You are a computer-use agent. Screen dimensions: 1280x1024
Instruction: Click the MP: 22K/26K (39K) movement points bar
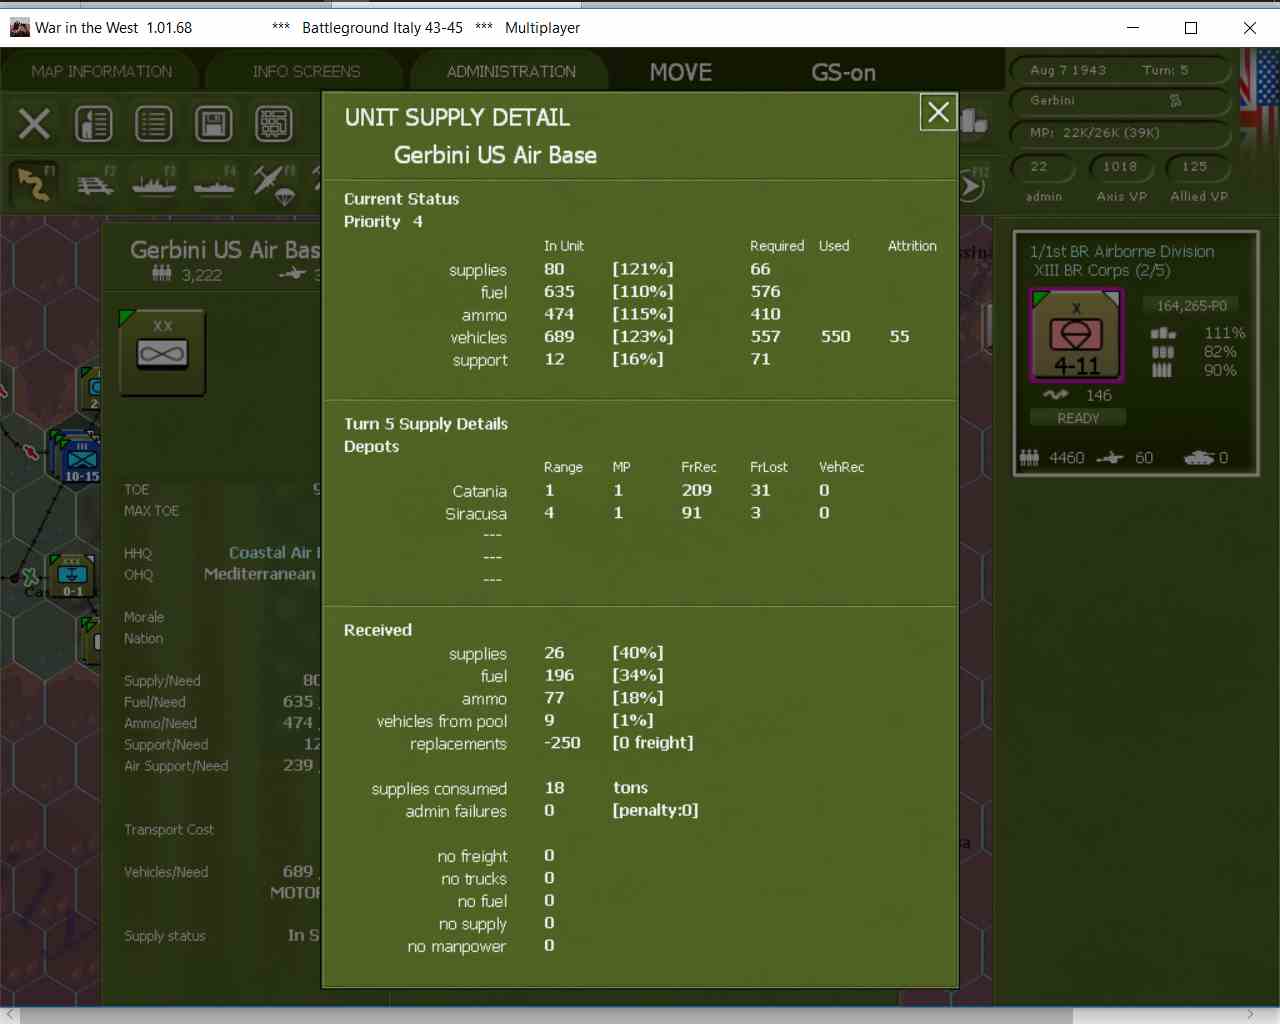[1119, 132]
